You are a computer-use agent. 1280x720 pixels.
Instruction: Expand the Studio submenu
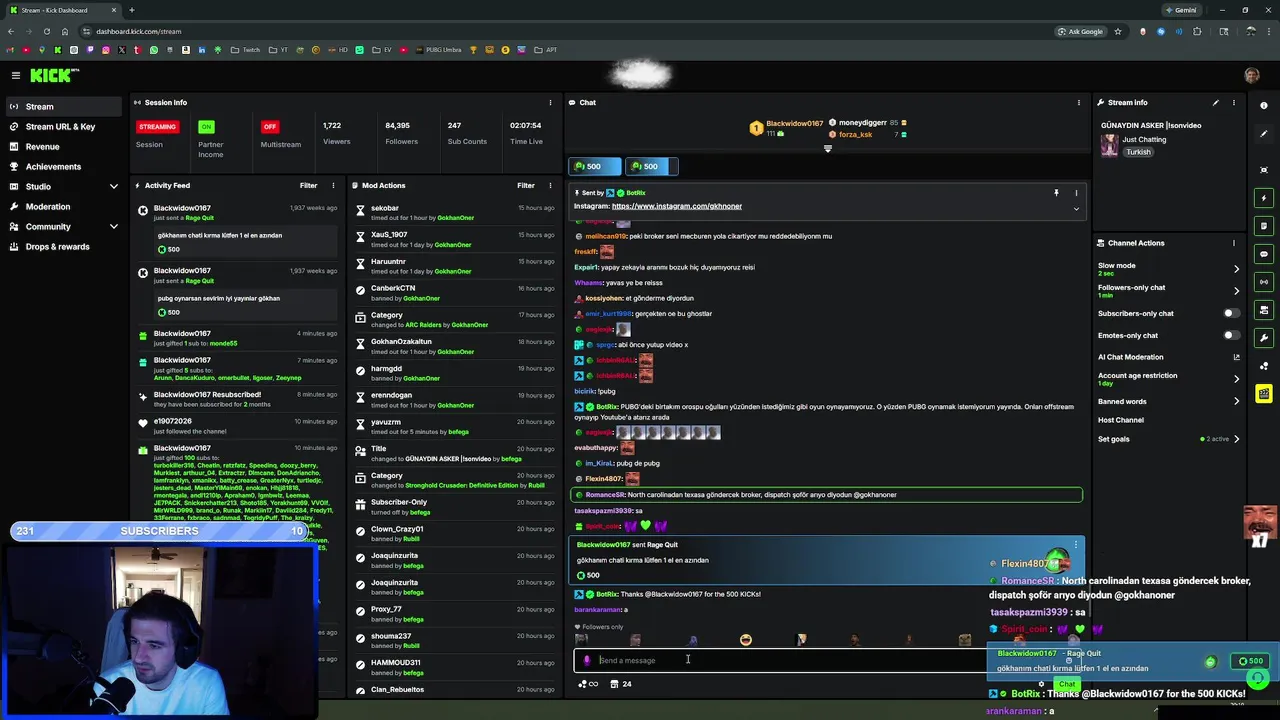pos(113,186)
